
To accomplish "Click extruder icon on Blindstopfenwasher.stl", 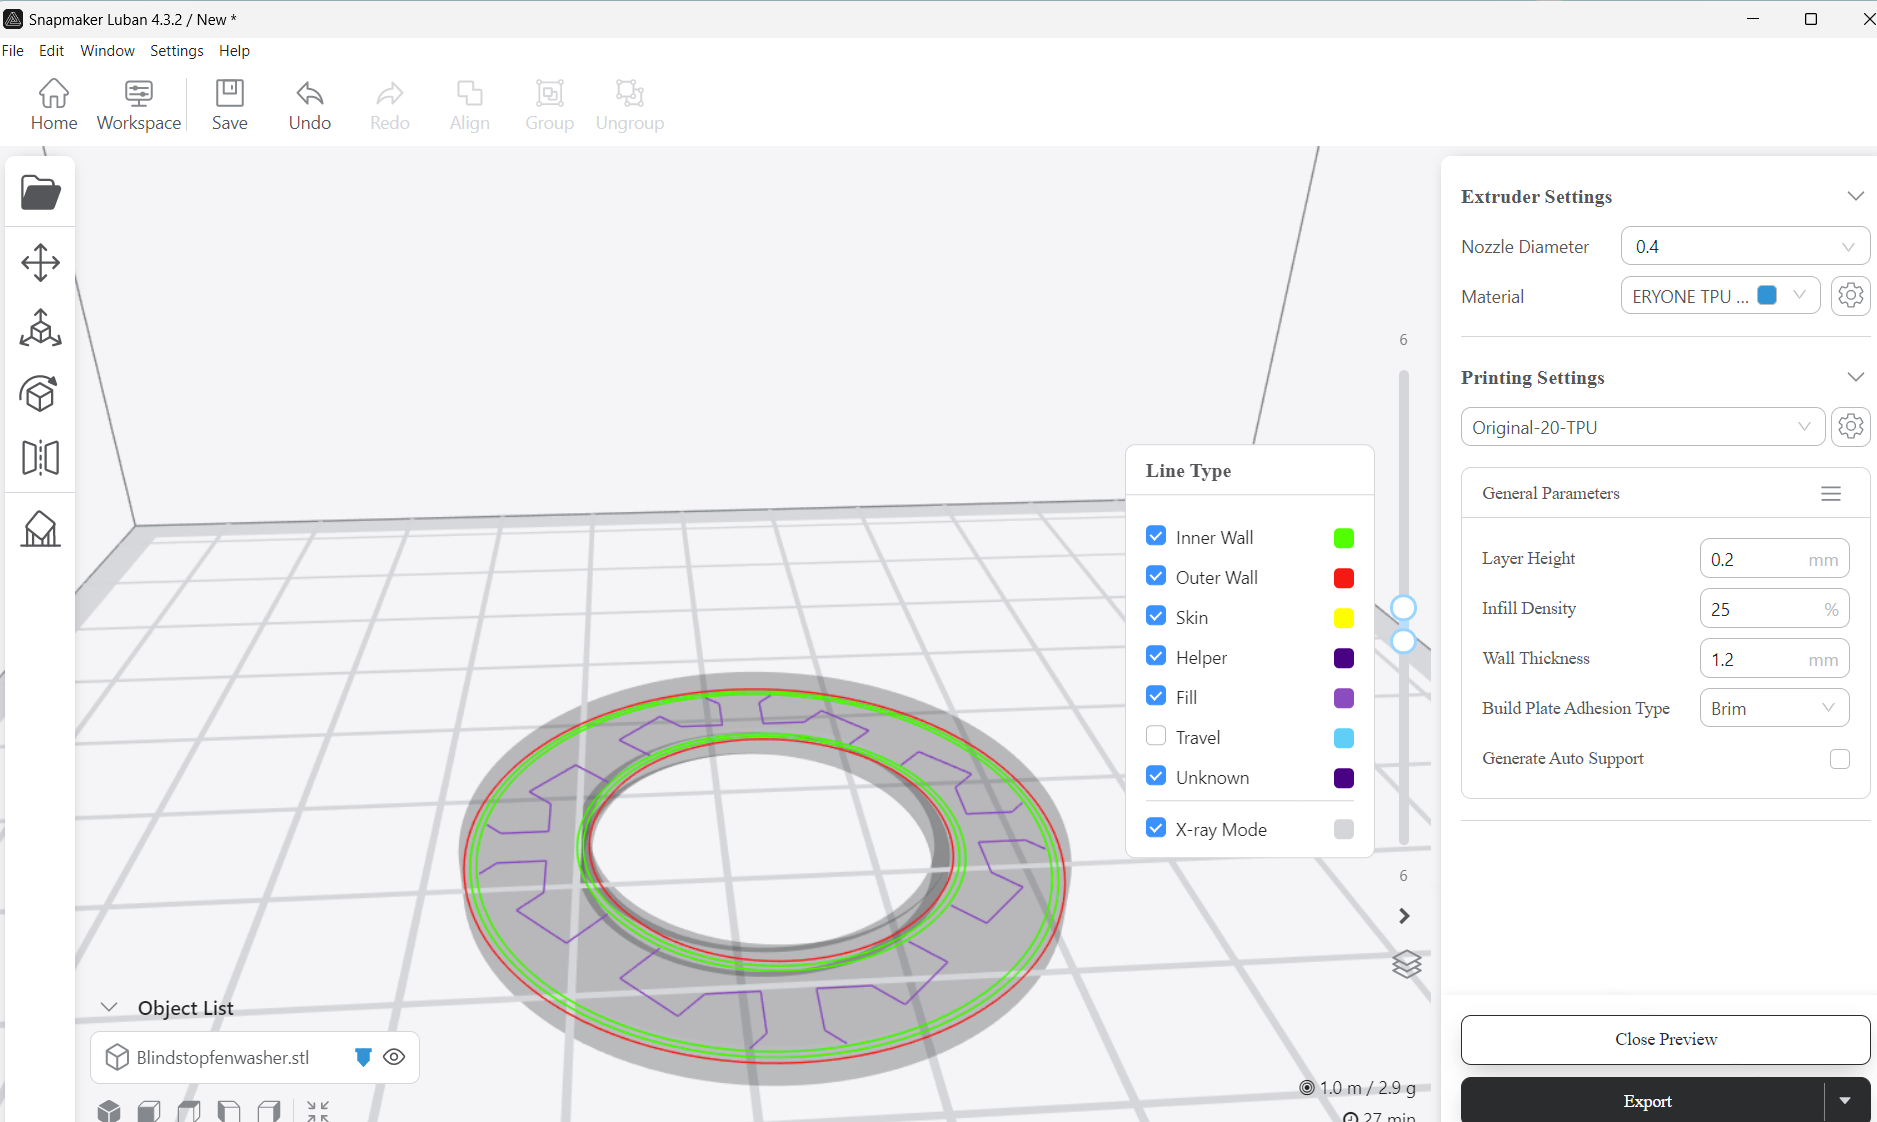I will coord(363,1057).
